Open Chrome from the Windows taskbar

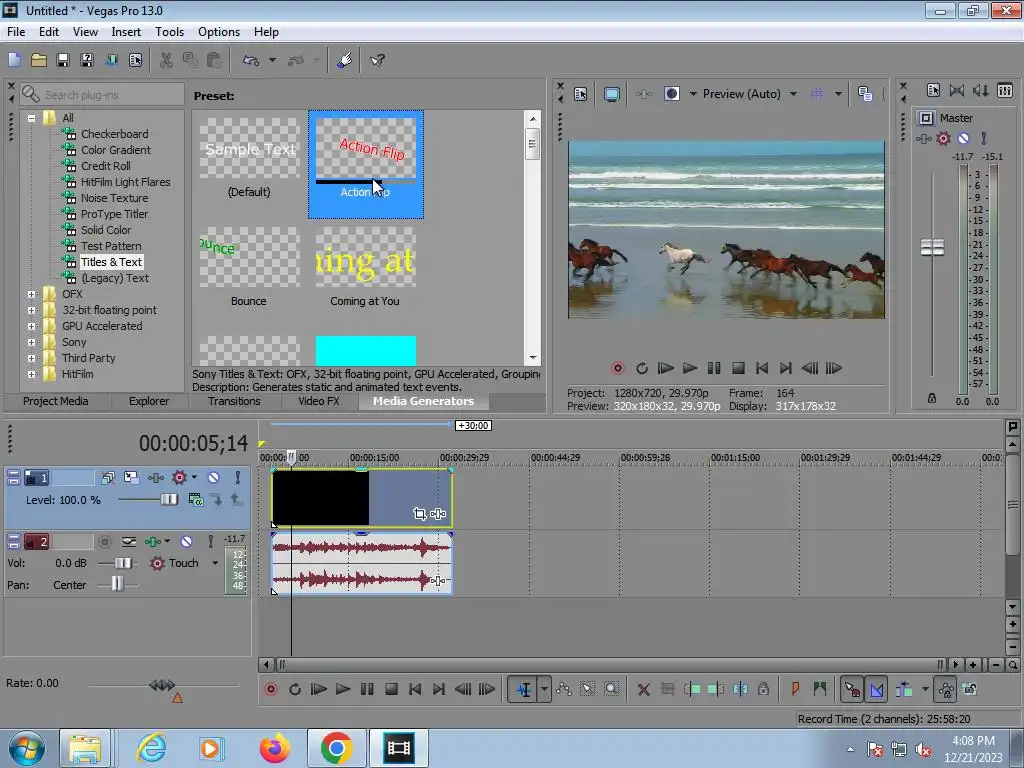336,748
